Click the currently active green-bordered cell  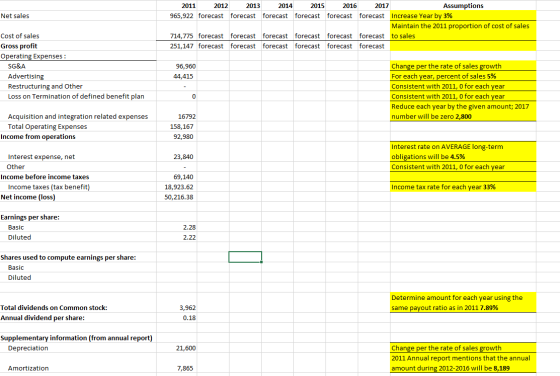245,257
